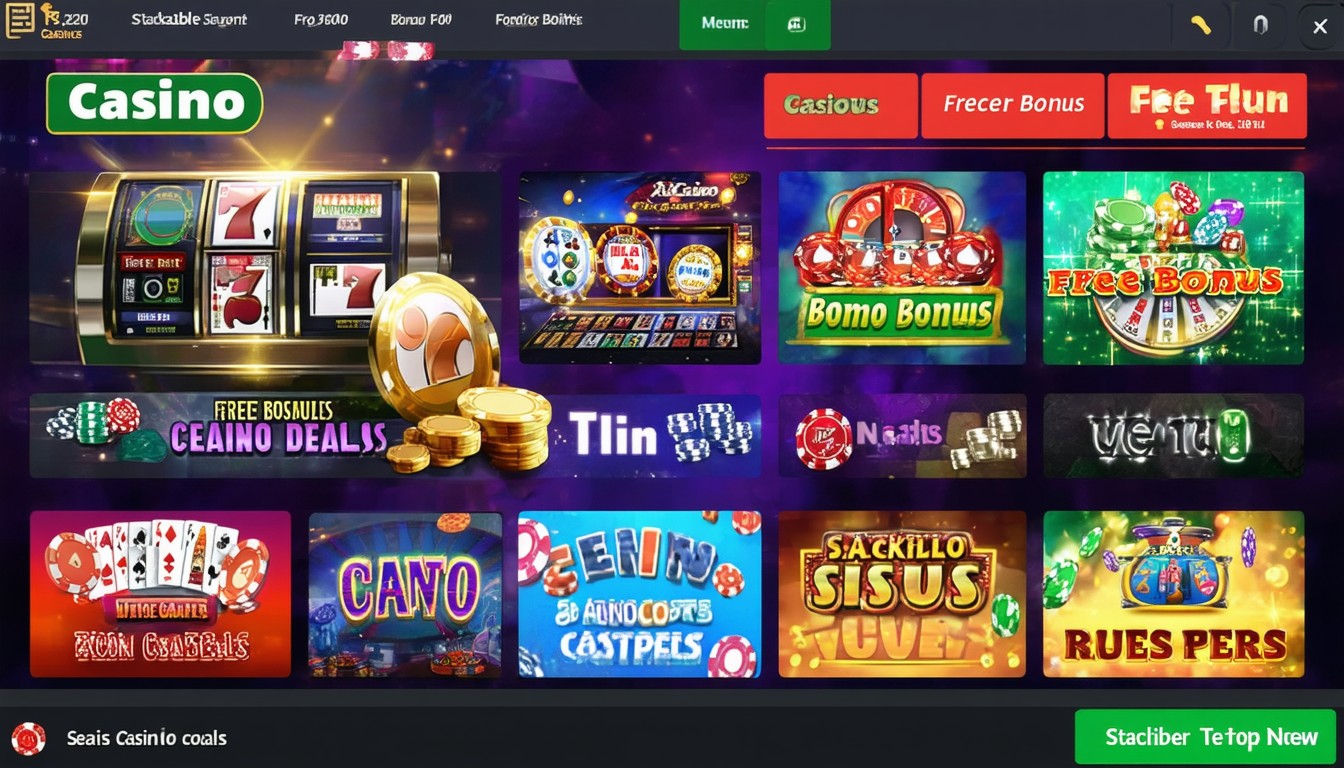This screenshot has width=1344, height=768.
Task: Open the Frecer Bonus tab
Action: click(1012, 105)
